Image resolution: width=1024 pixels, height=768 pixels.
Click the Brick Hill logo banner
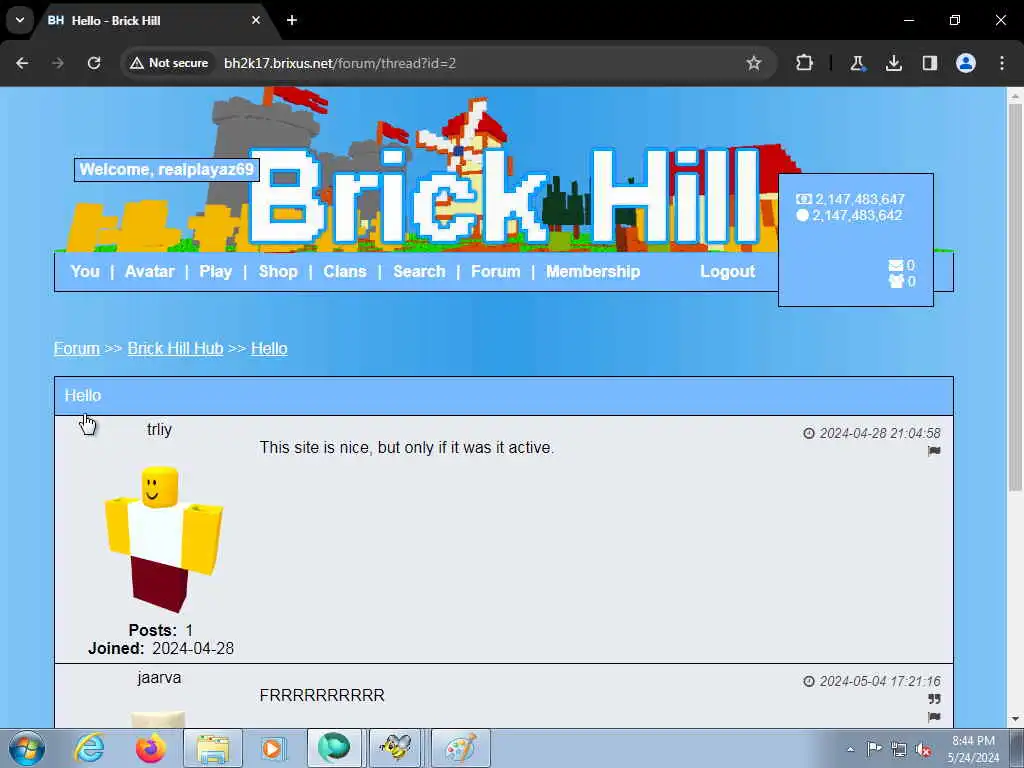point(503,196)
